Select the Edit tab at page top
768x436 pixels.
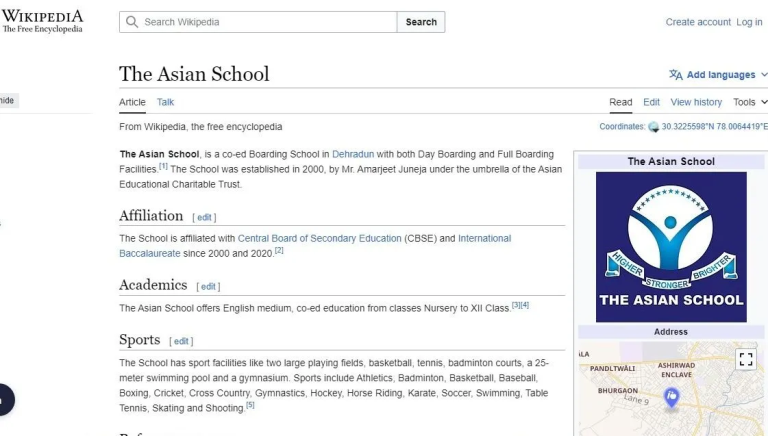click(651, 102)
